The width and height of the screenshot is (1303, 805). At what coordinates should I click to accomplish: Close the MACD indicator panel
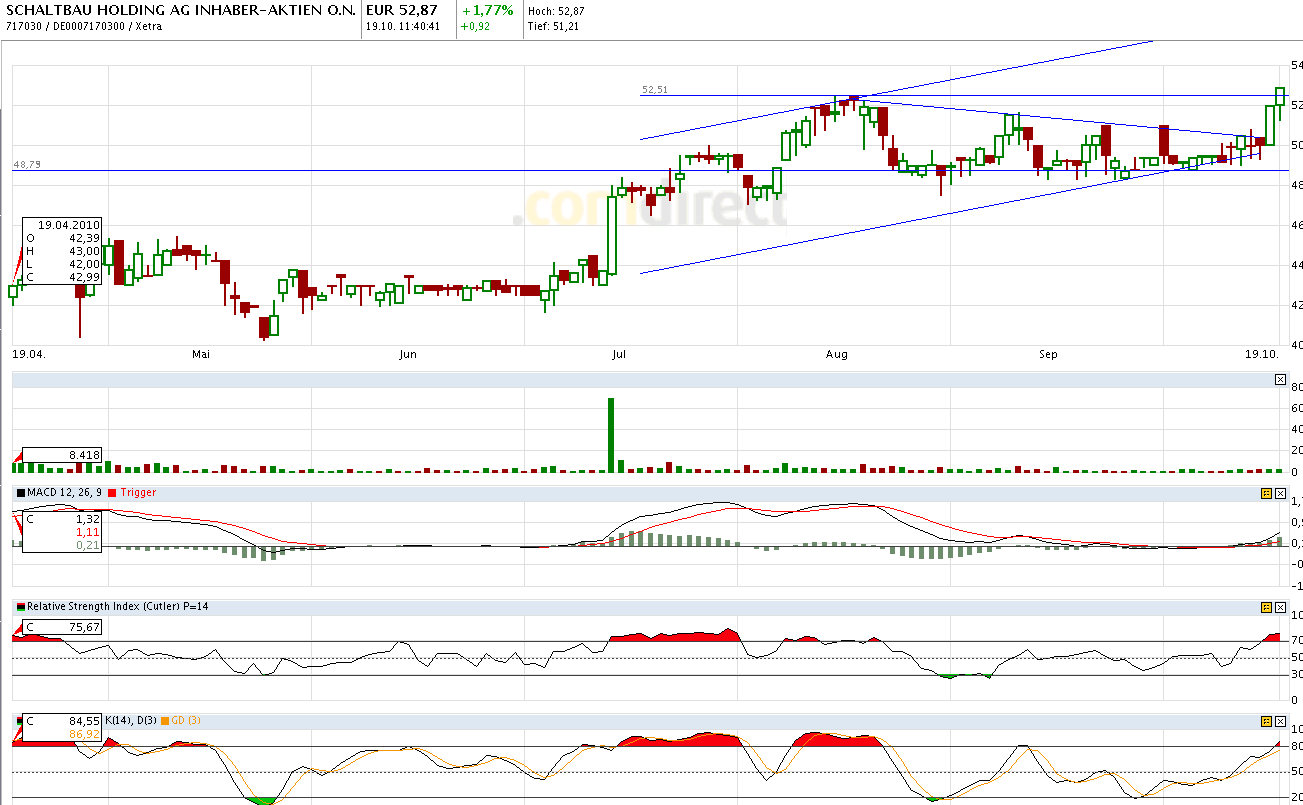click(1280, 493)
